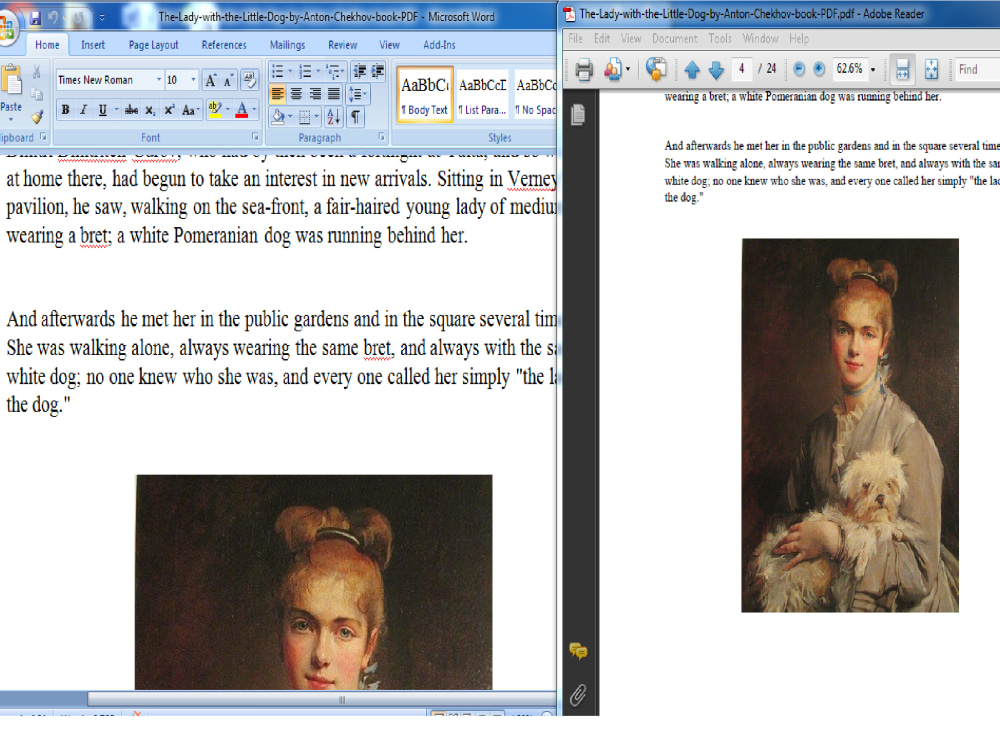
Task: Click the Print icon in Adobe Reader
Action: 584,69
